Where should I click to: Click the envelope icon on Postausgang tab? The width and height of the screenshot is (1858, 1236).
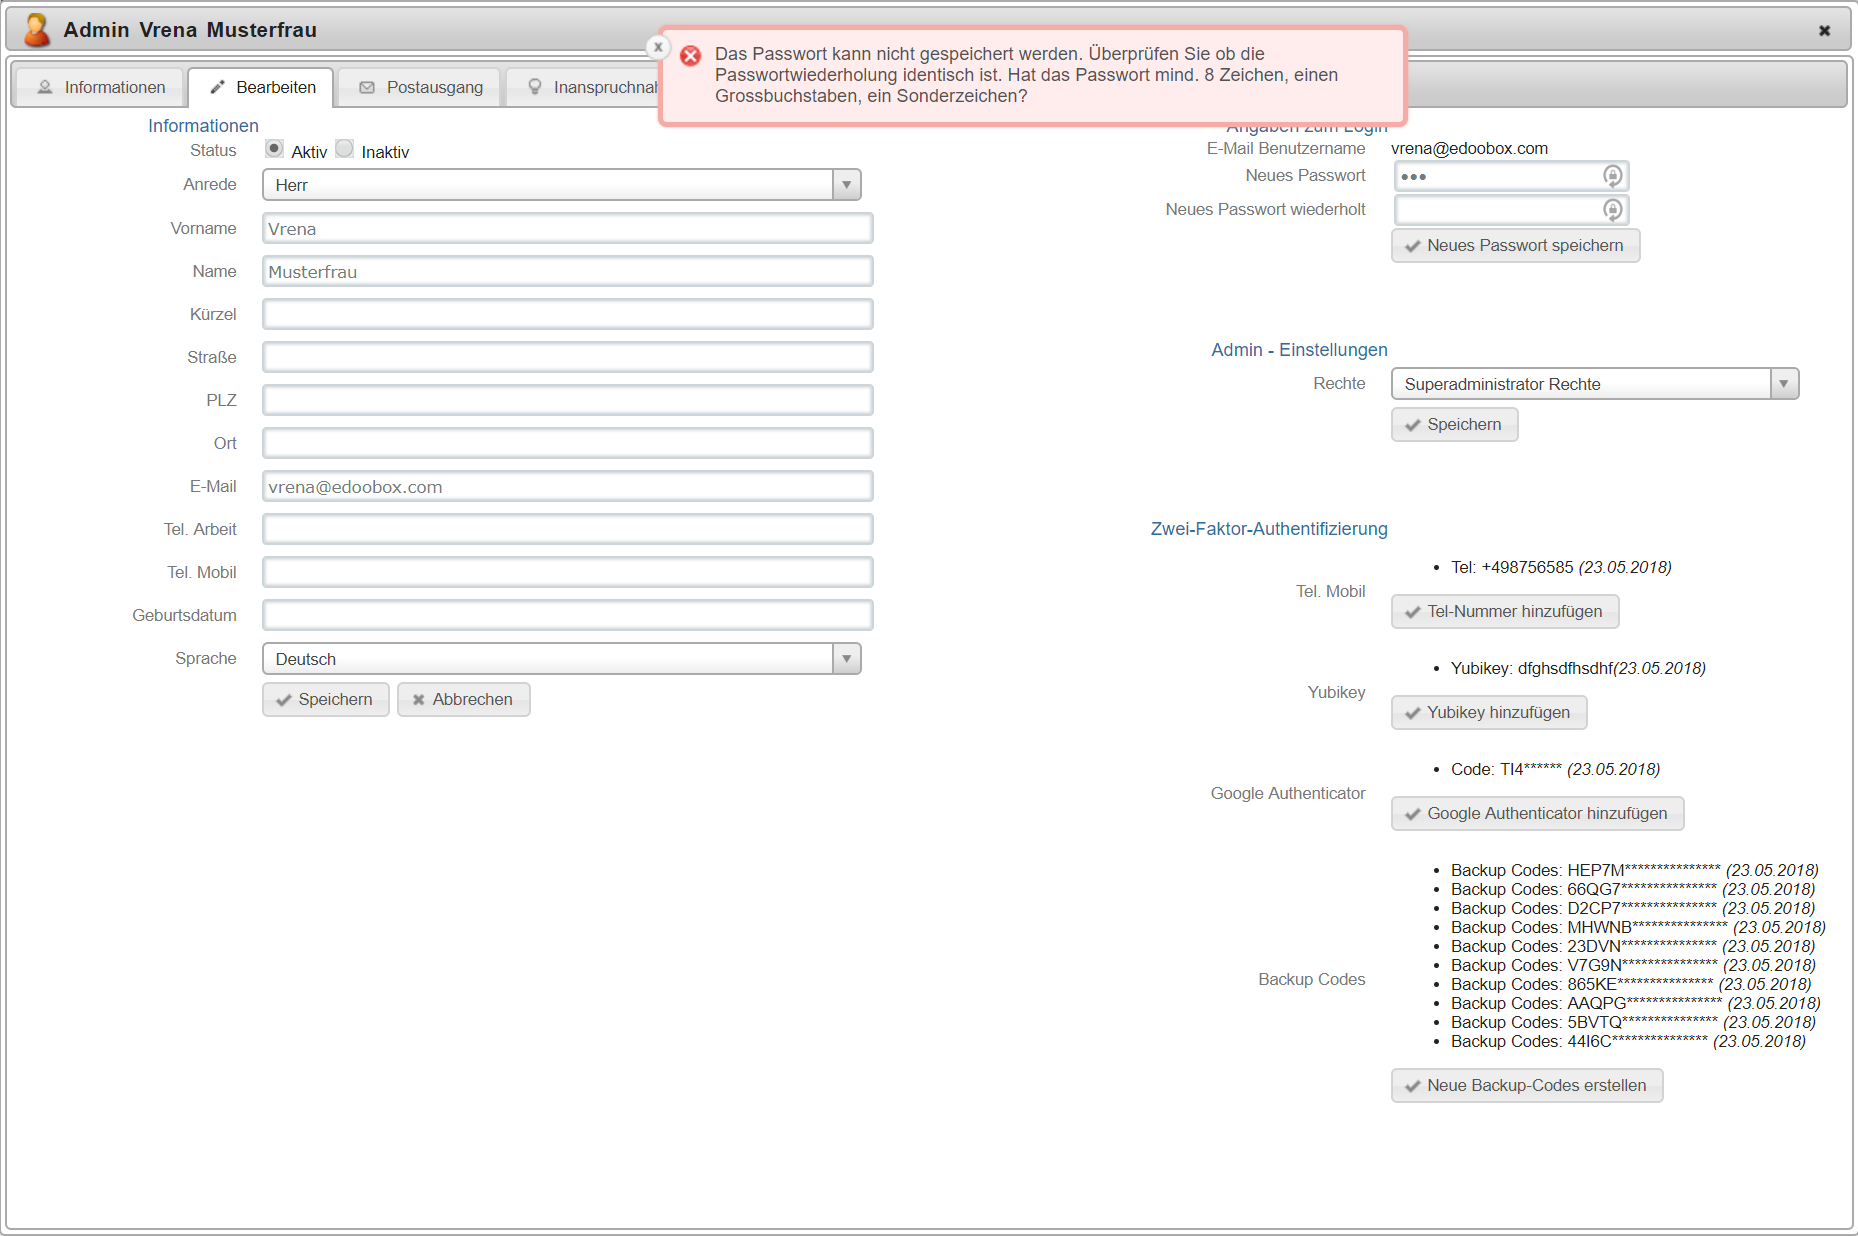coord(367,88)
